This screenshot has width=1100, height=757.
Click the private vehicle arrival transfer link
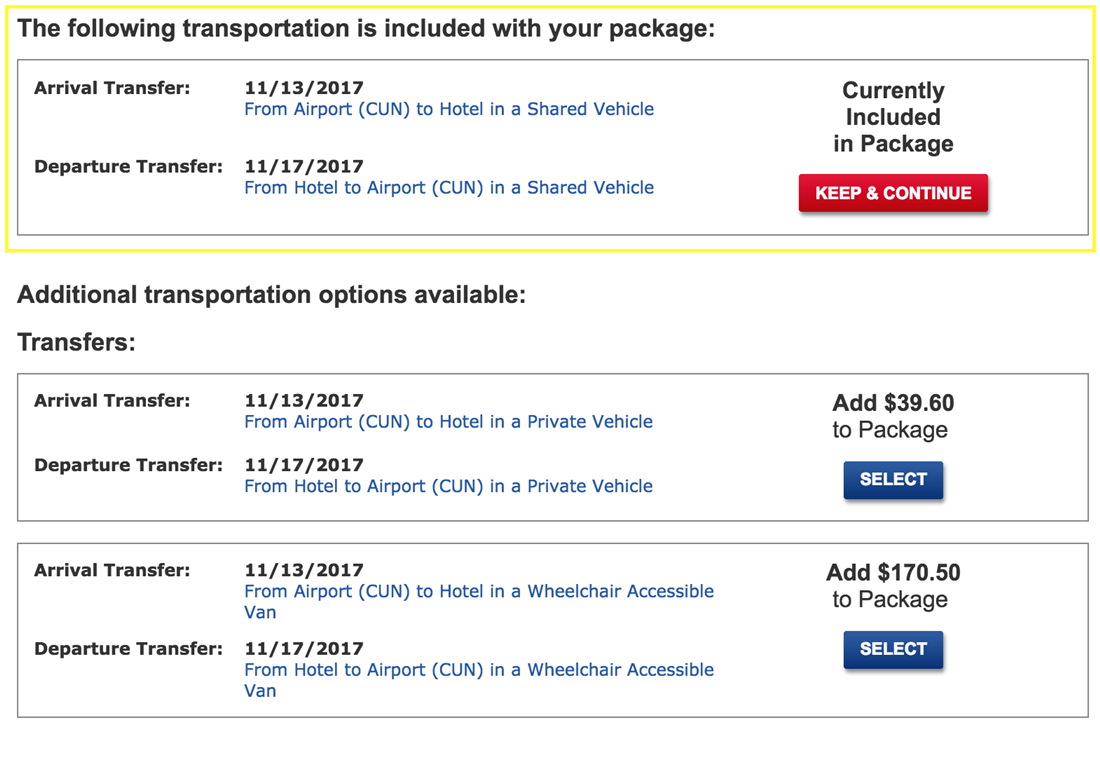[x=448, y=421]
